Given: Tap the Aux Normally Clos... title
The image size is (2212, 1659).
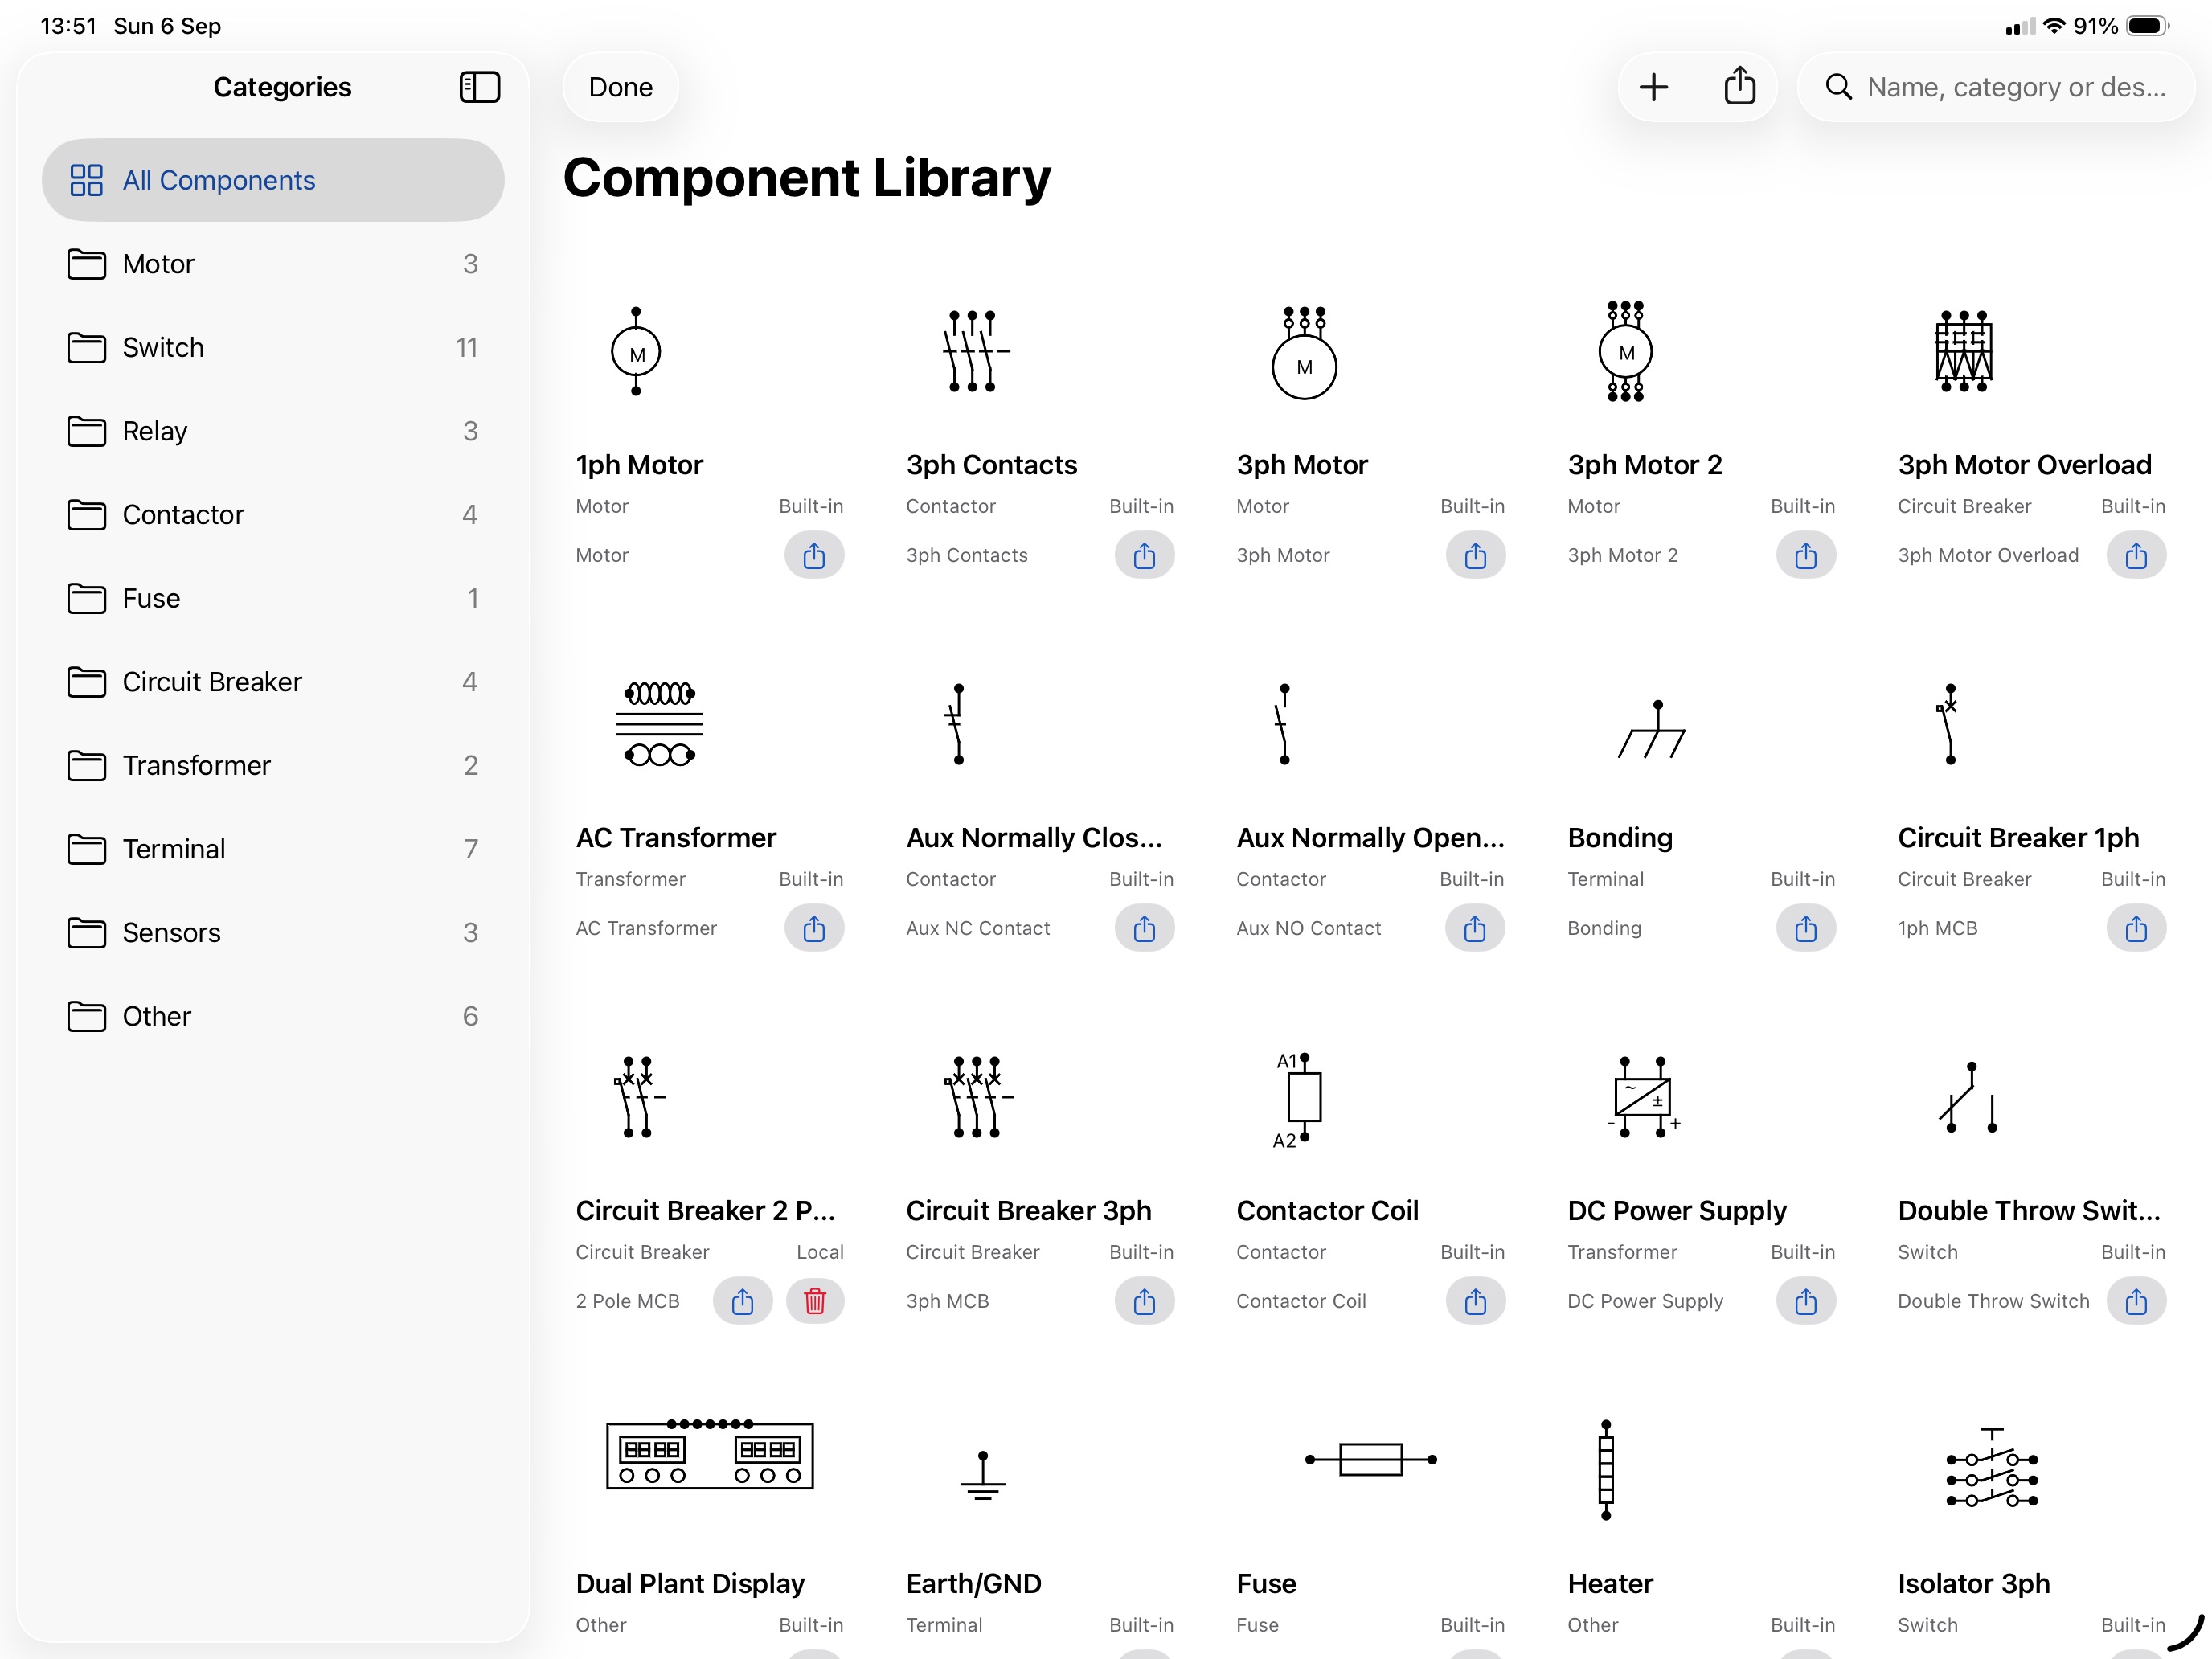Looking at the screenshot, I should [x=1034, y=837].
